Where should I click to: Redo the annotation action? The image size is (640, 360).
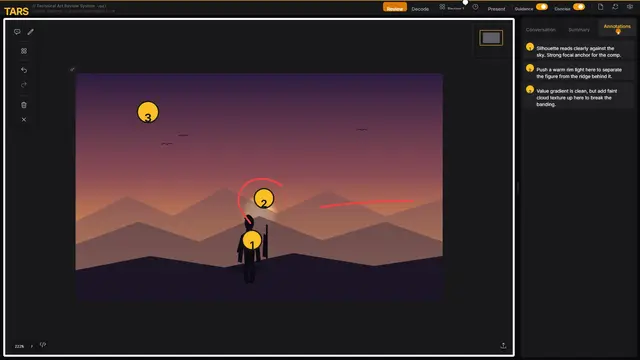(x=24, y=85)
